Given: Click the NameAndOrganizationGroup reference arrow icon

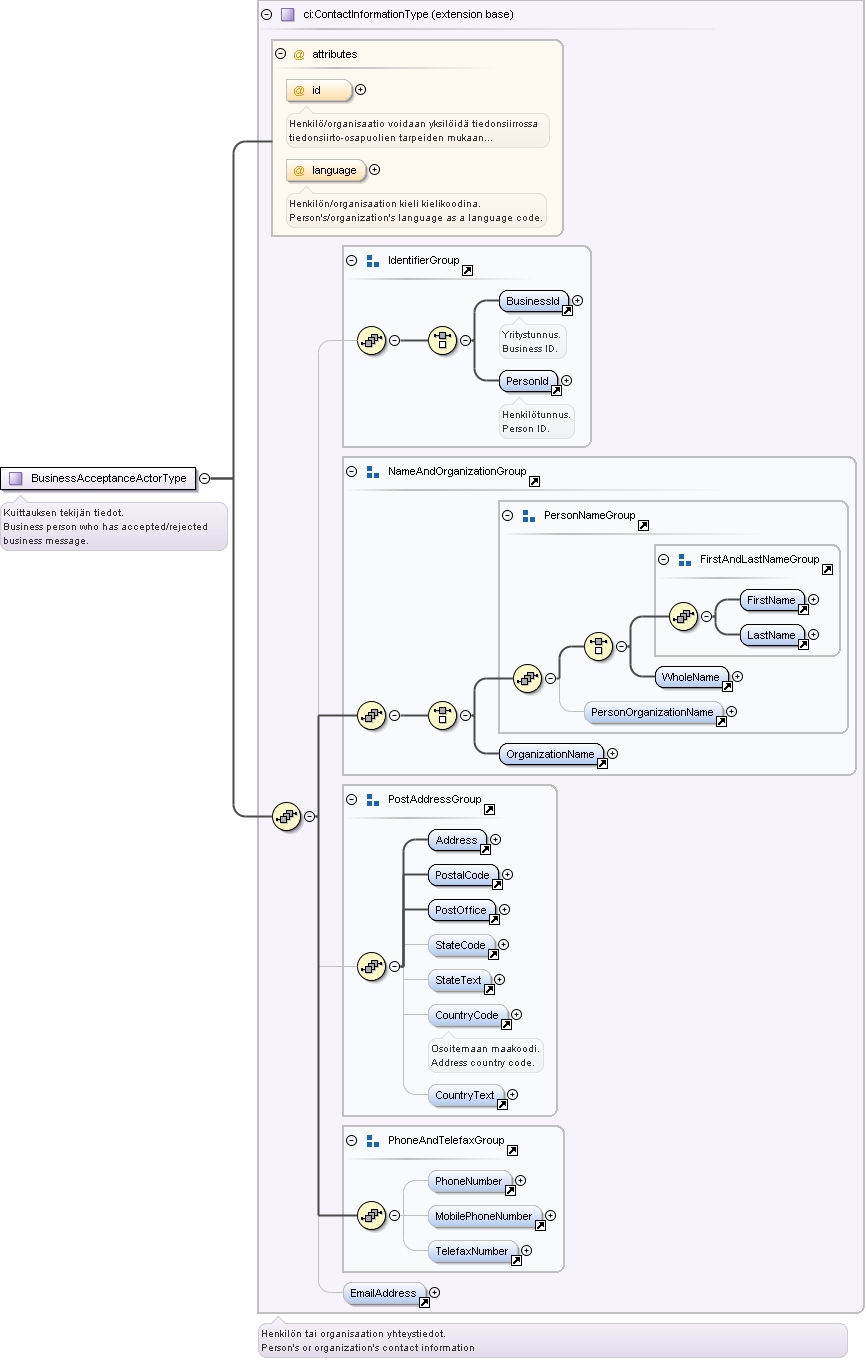Looking at the screenshot, I should pos(534,483).
